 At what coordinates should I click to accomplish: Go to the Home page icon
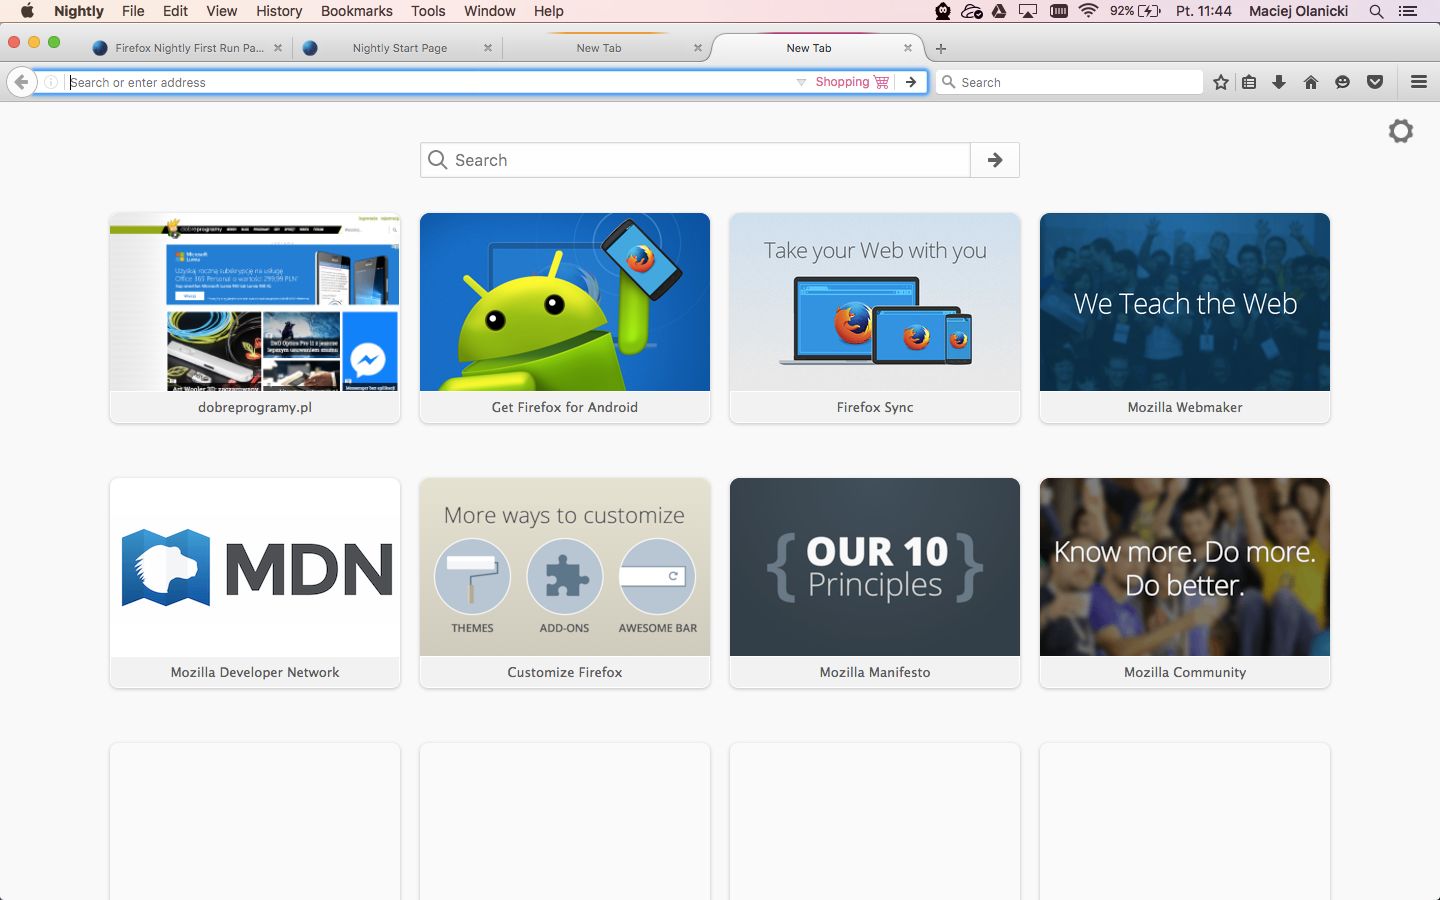(x=1311, y=82)
